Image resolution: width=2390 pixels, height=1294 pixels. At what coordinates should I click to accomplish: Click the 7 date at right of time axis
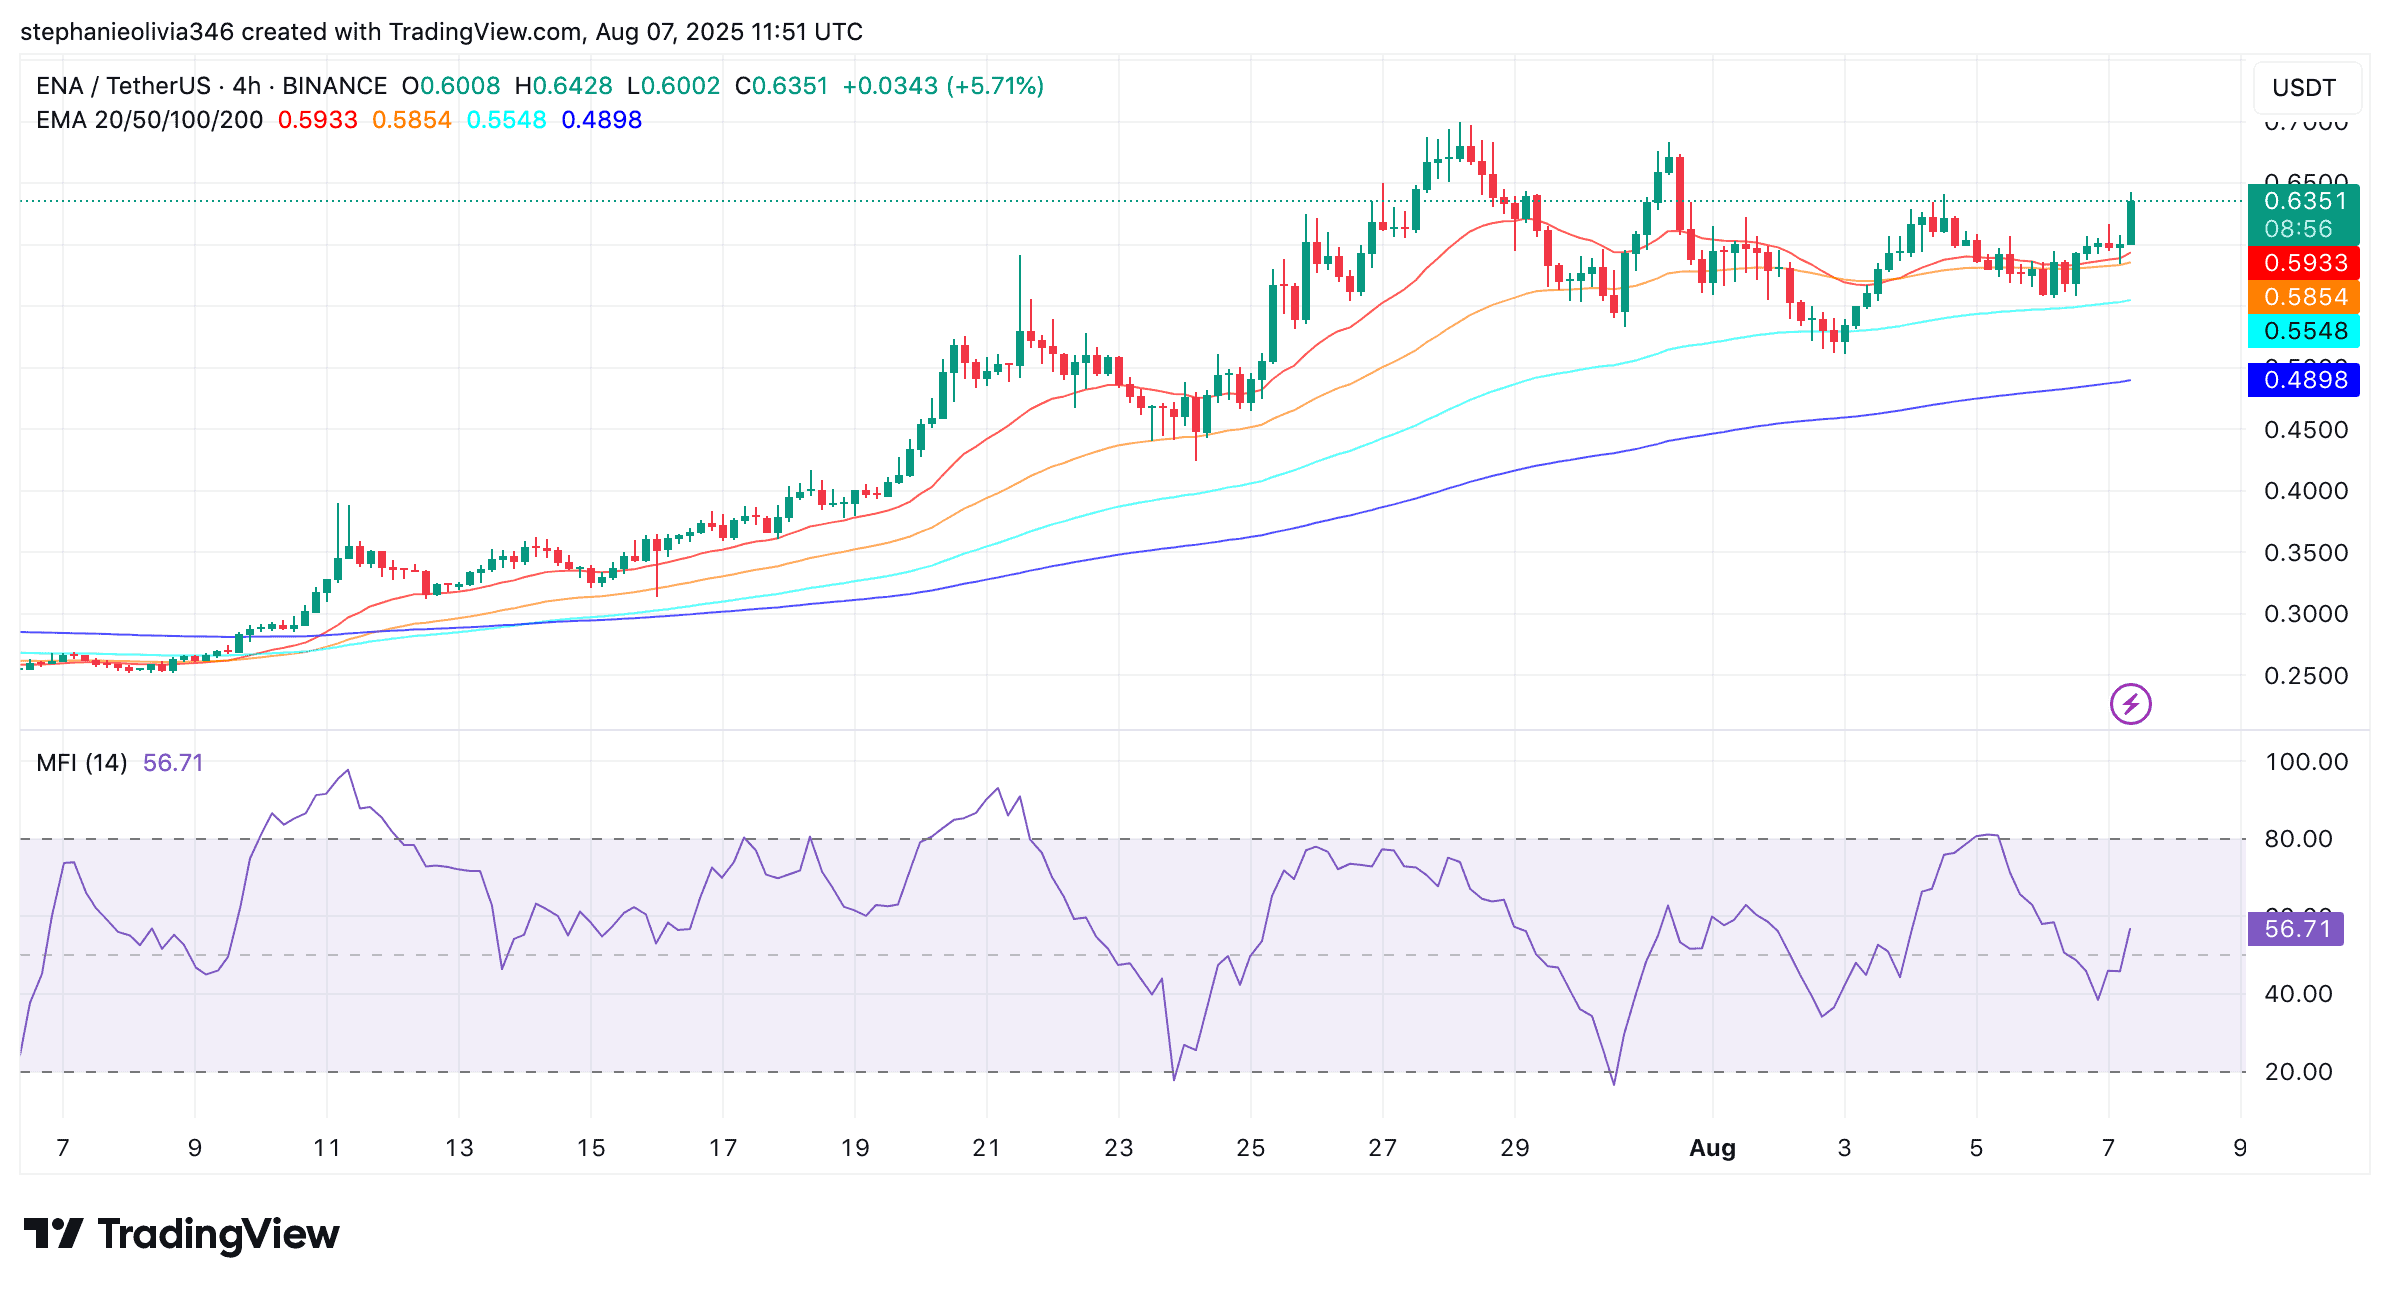coord(2108,1148)
